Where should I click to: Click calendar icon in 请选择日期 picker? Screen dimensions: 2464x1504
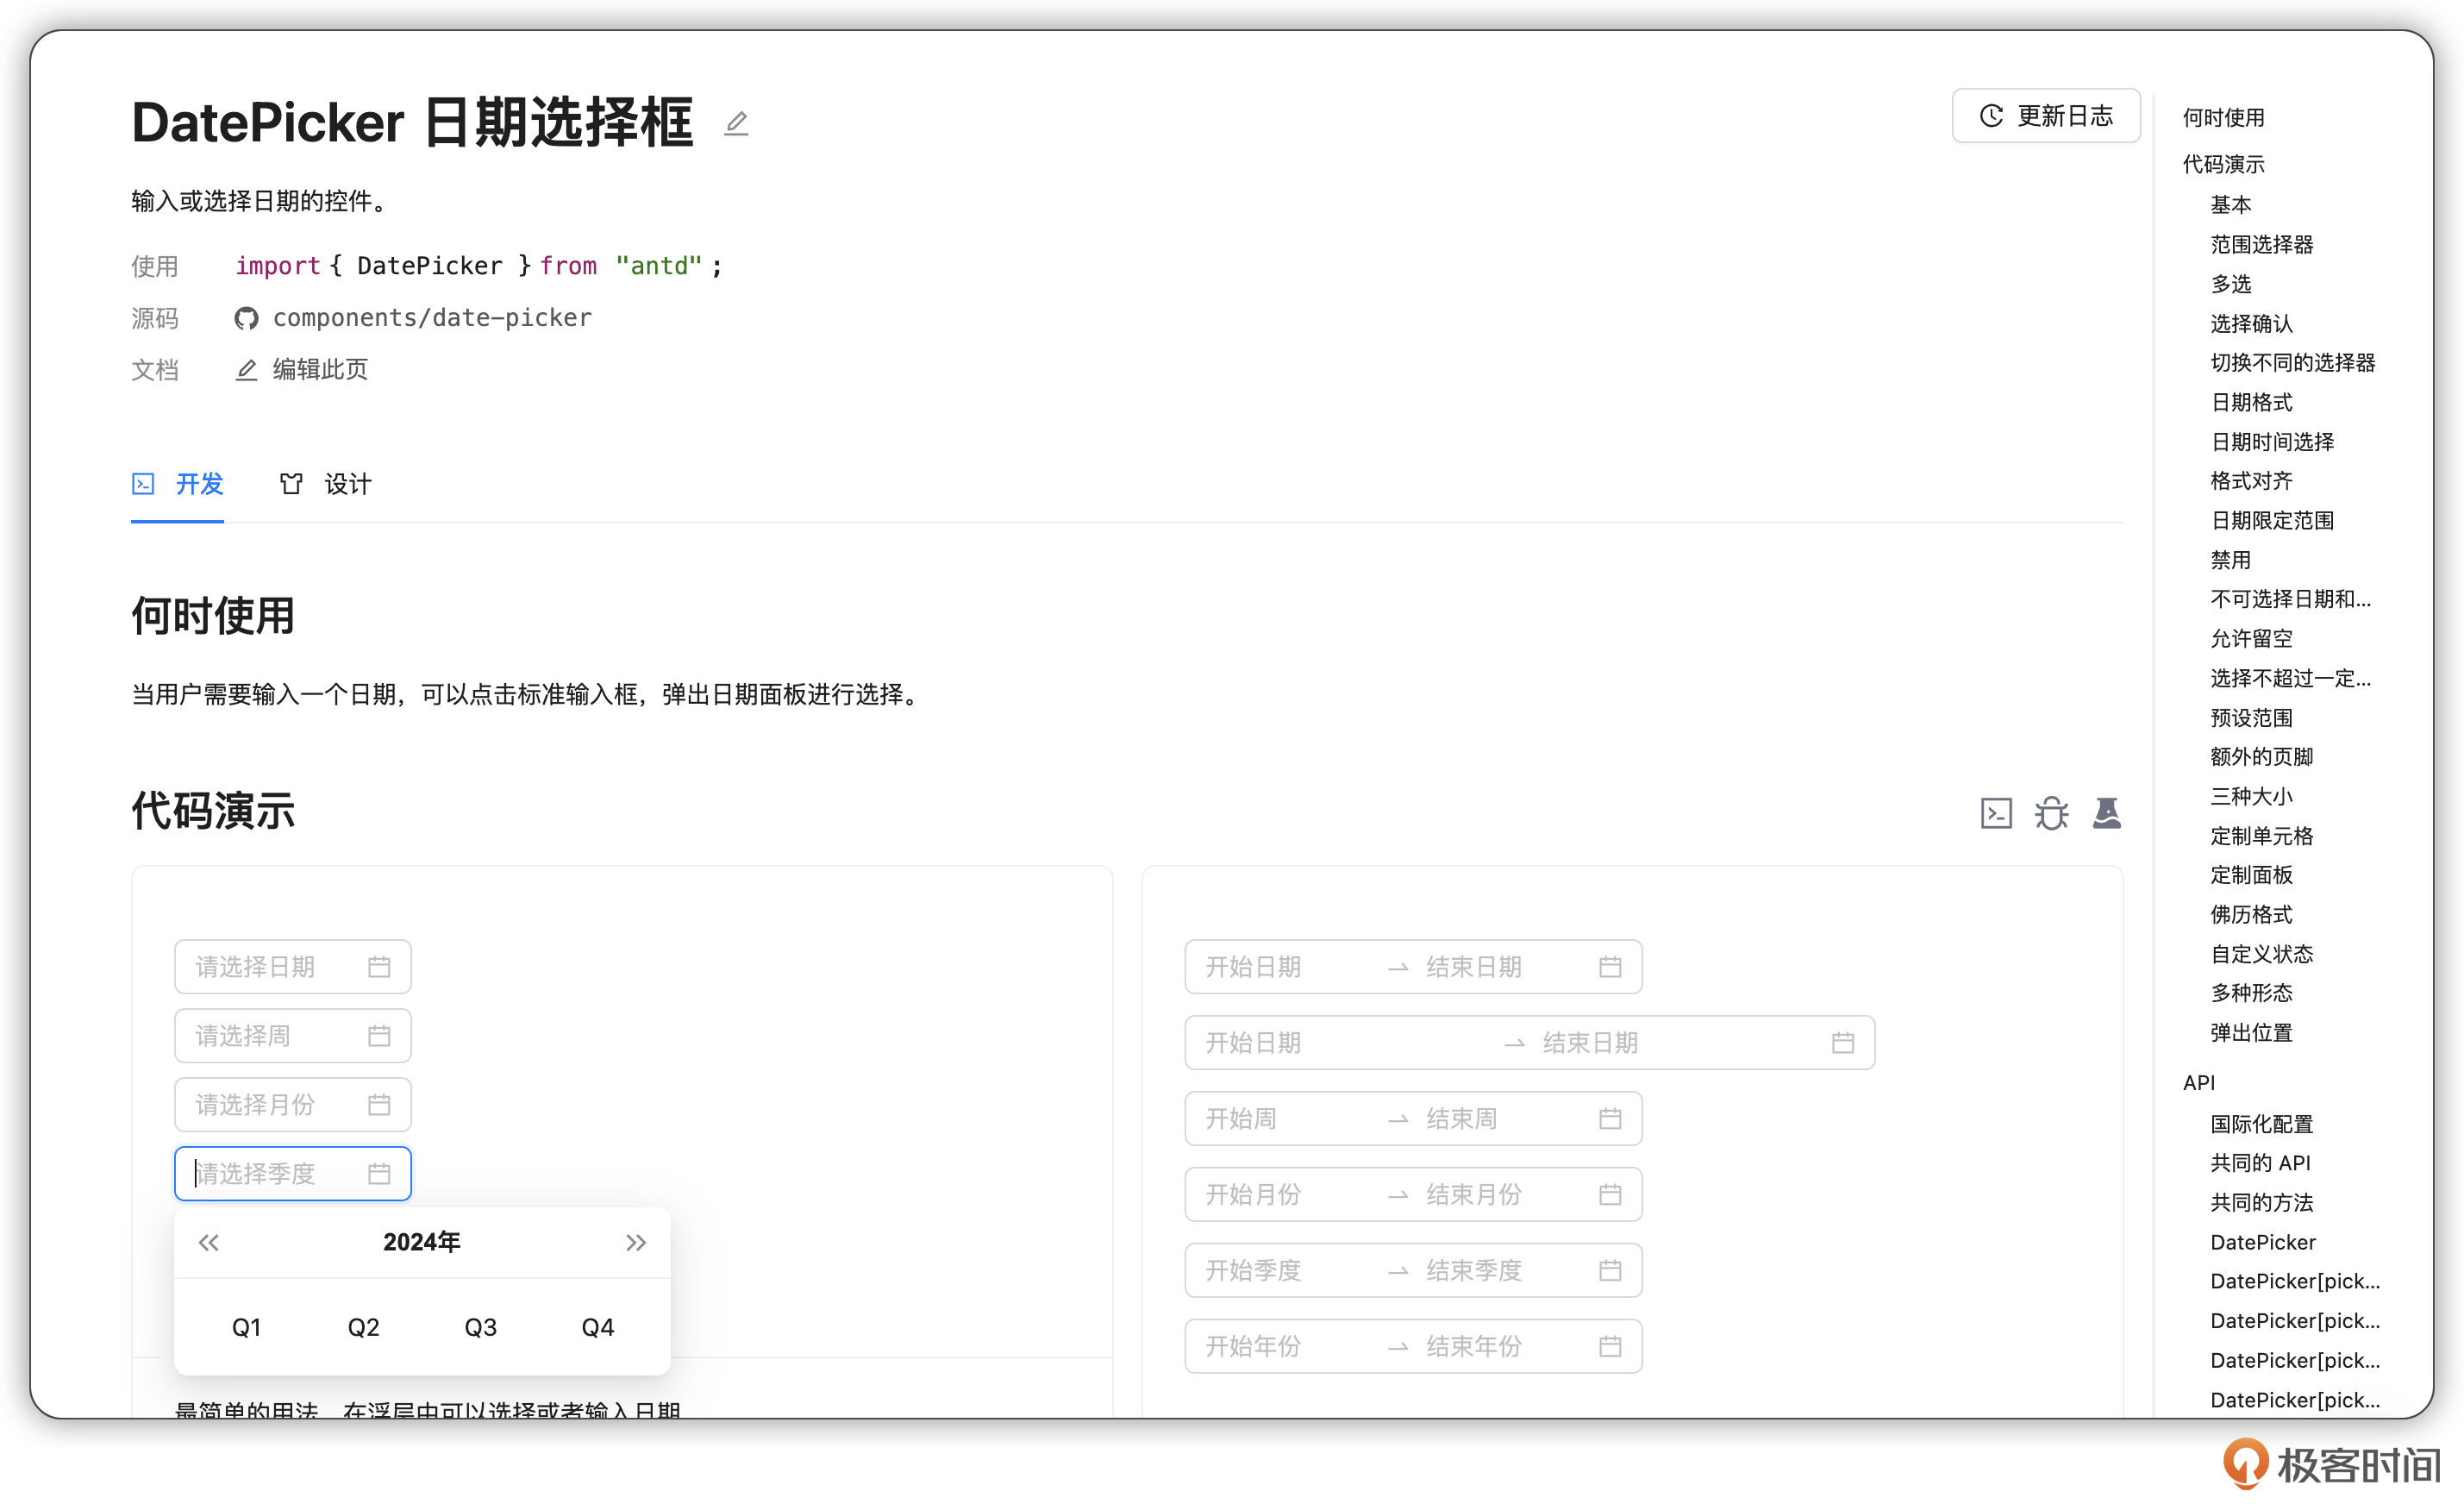coord(379,967)
